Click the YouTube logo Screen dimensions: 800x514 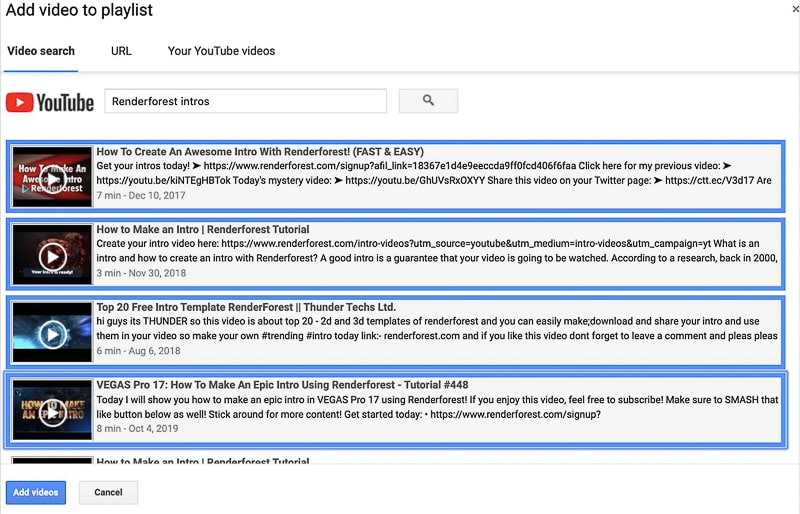[49, 102]
